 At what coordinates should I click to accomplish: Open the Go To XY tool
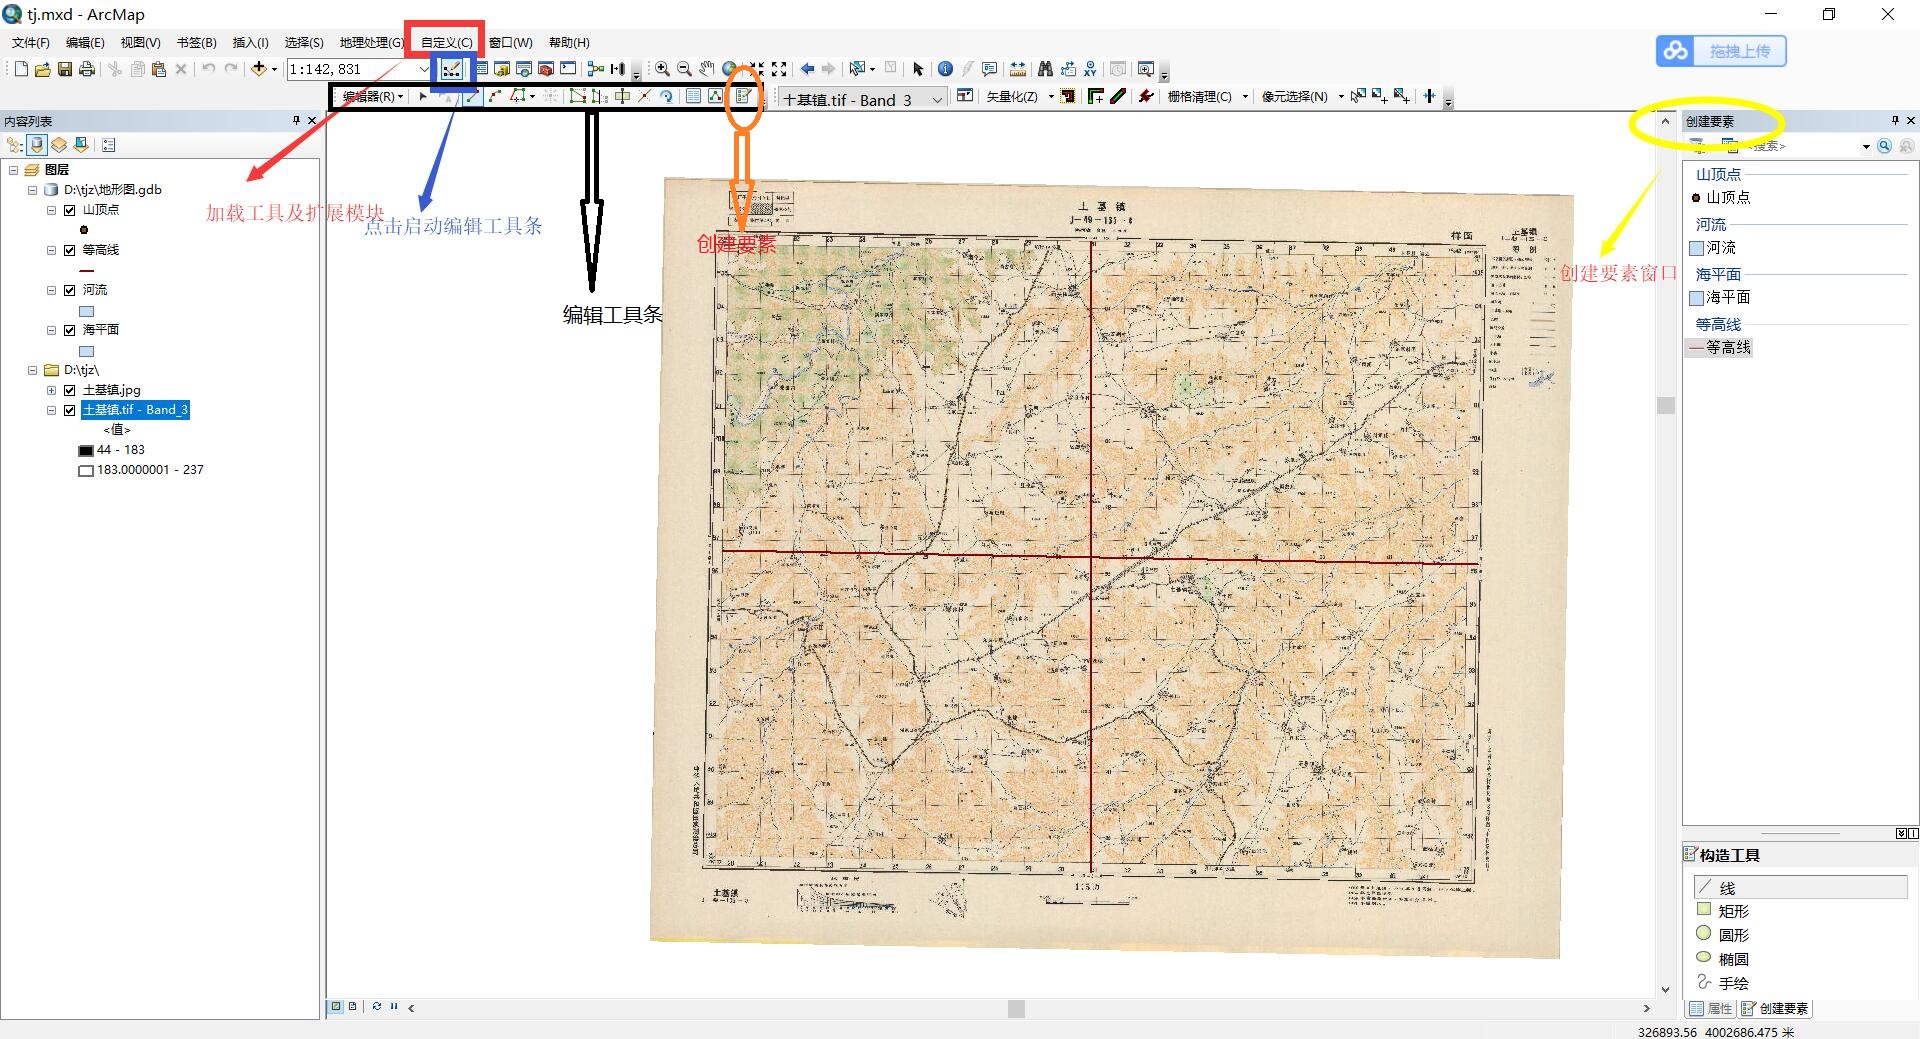(x=1090, y=69)
